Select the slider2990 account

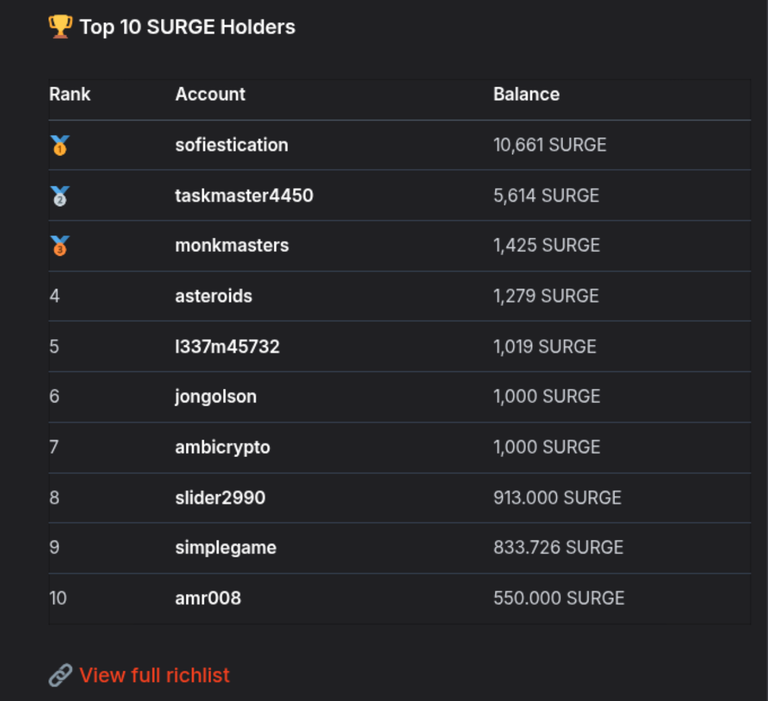[x=220, y=498]
